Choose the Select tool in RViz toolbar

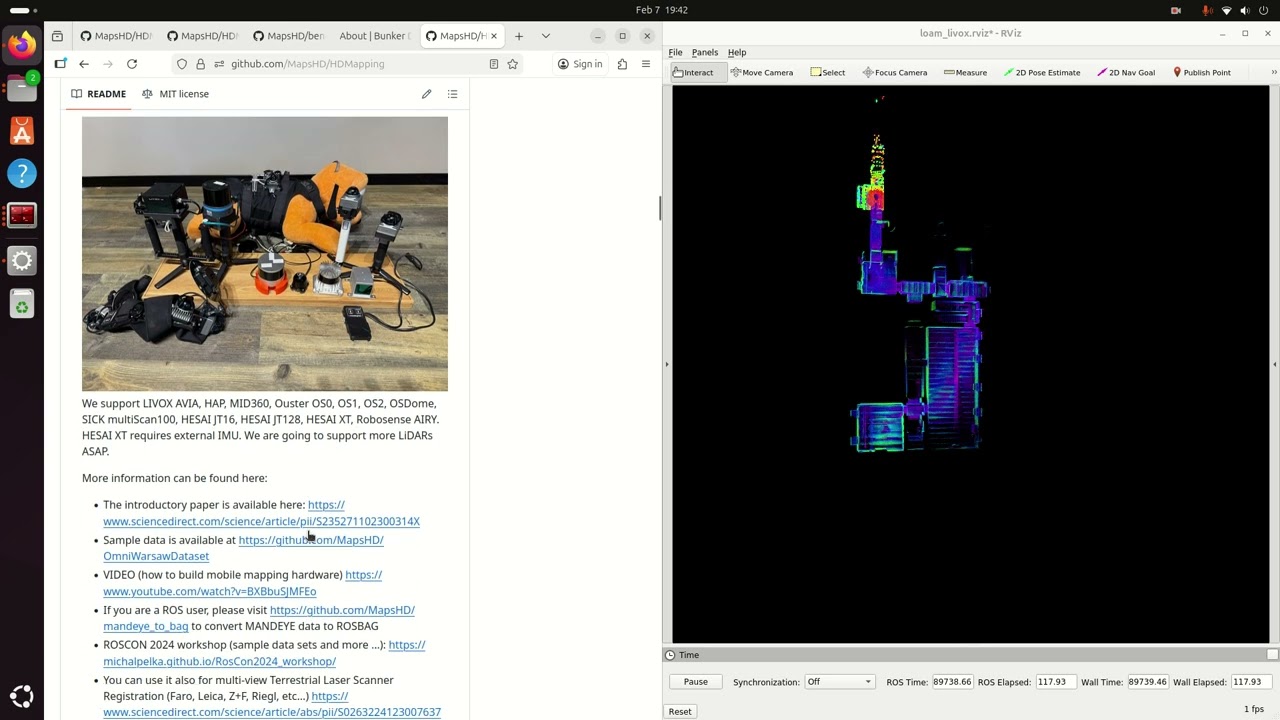828,72
